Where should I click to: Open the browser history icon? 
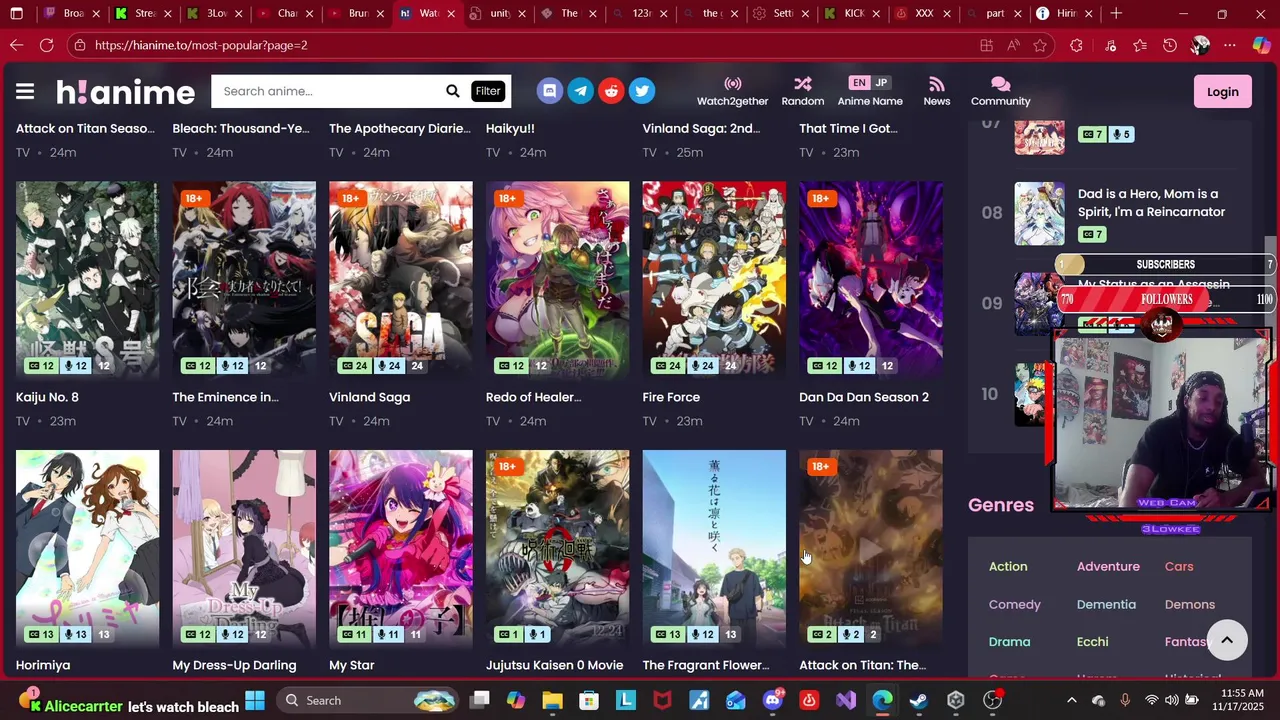[x=1169, y=45]
